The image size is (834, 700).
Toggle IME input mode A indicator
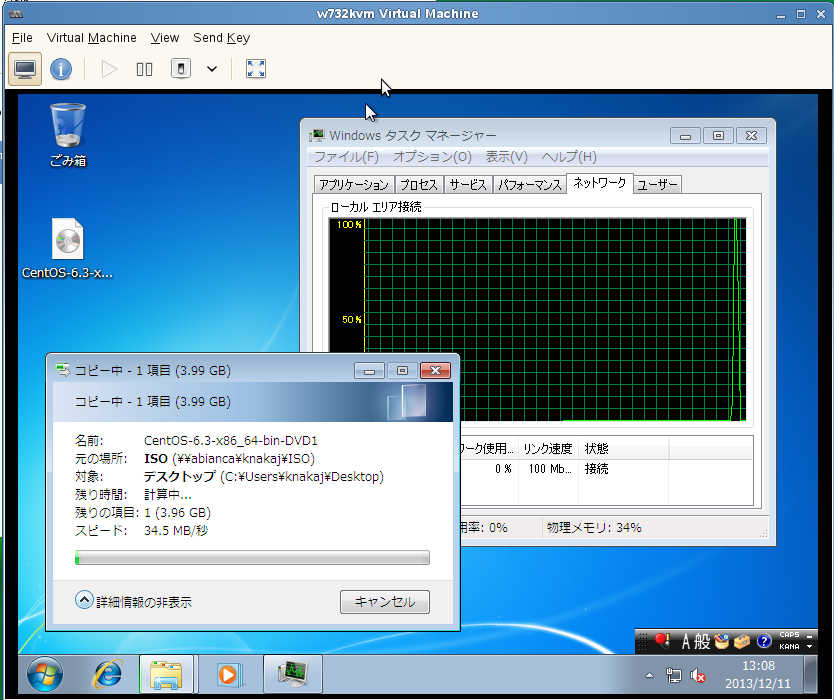[686, 641]
